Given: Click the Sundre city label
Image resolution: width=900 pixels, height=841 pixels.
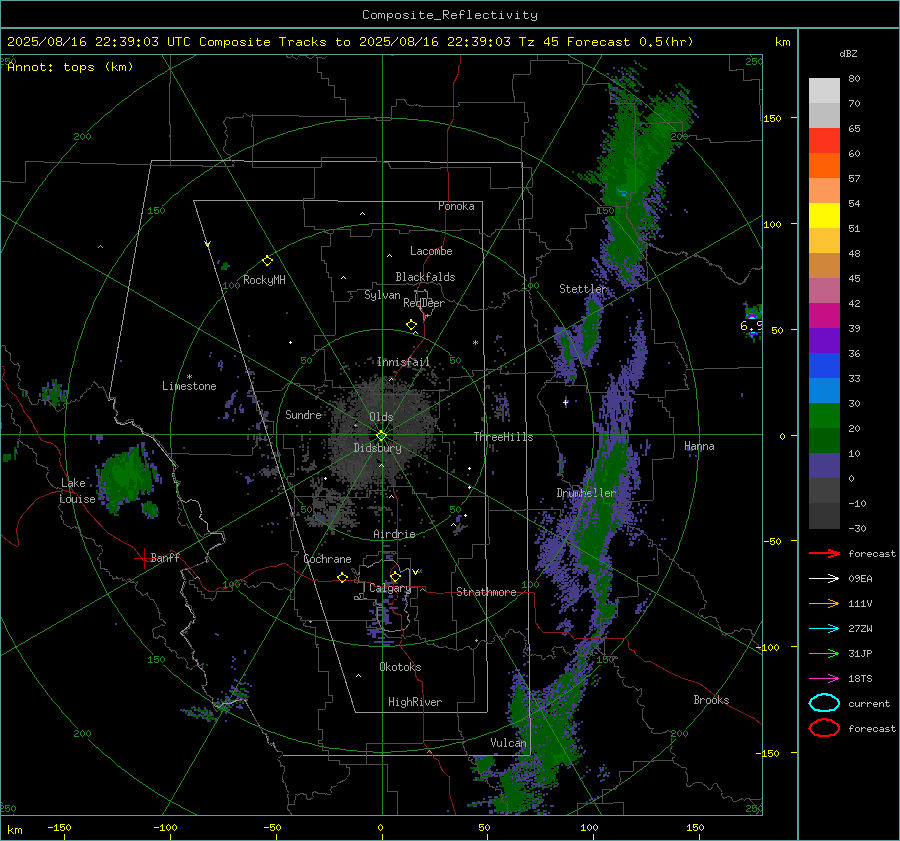Looking at the screenshot, I should pos(303,414).
